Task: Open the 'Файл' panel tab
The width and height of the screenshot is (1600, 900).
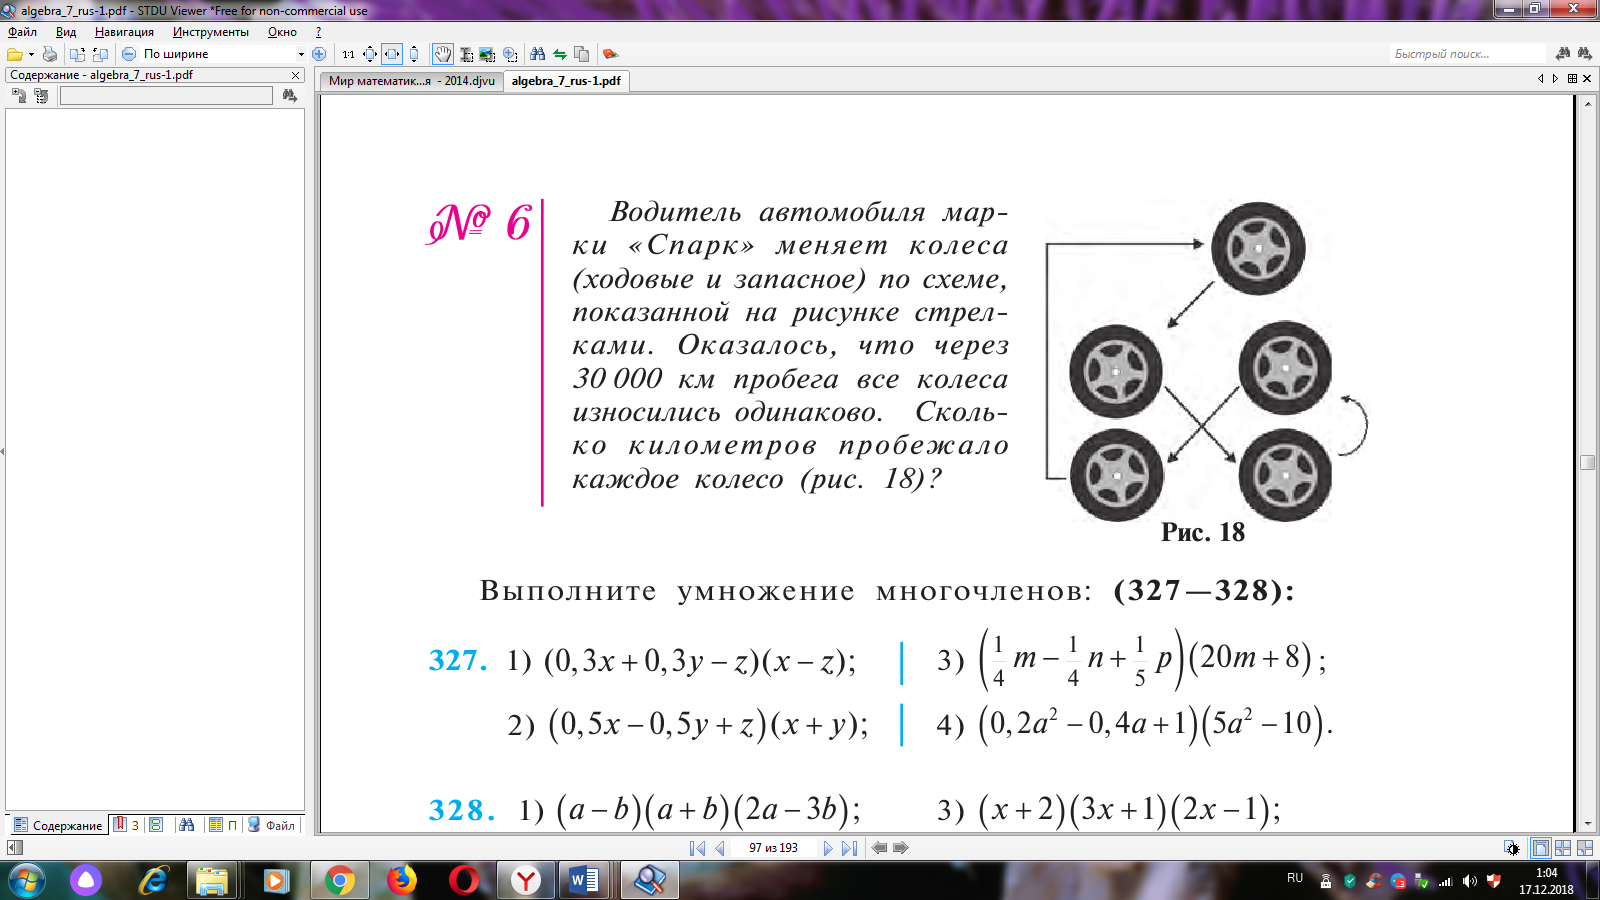Action: [271, 825]
